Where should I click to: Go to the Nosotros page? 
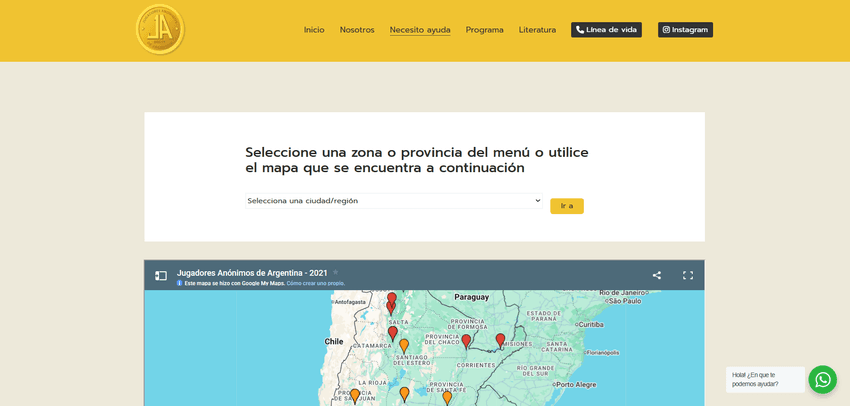pyautogui.click(x=357, y=30)
